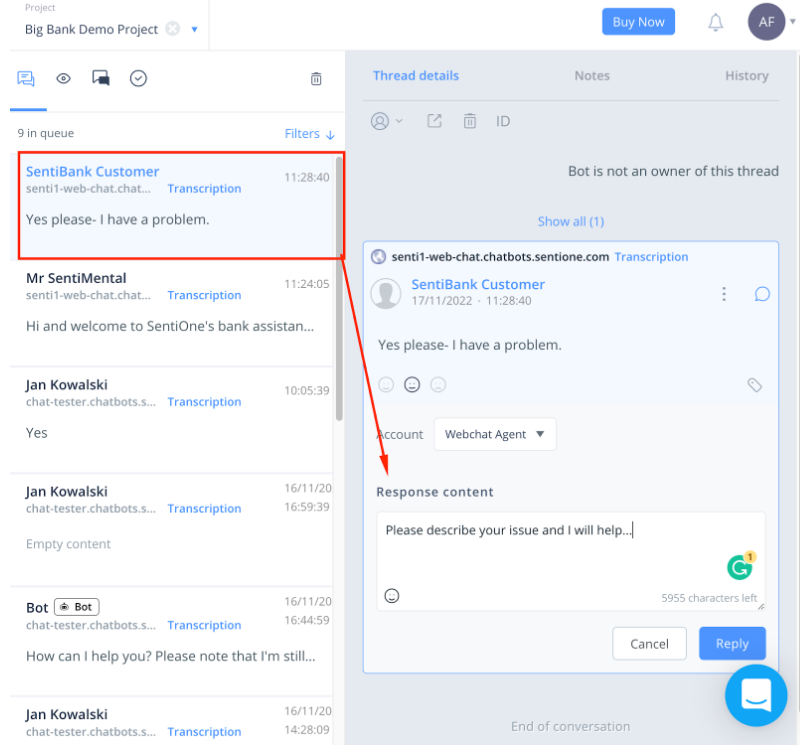
Task: Expand the dropdown arrow beside the AF avatar
Action: [793, 21]
